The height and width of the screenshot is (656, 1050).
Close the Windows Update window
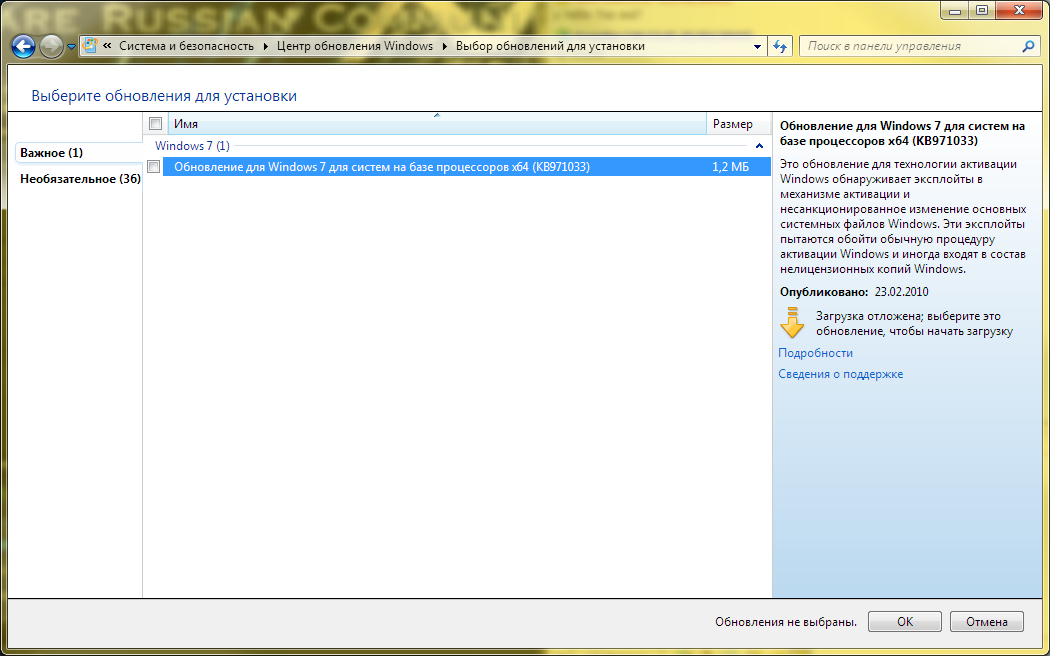(x=1019, y=10)
